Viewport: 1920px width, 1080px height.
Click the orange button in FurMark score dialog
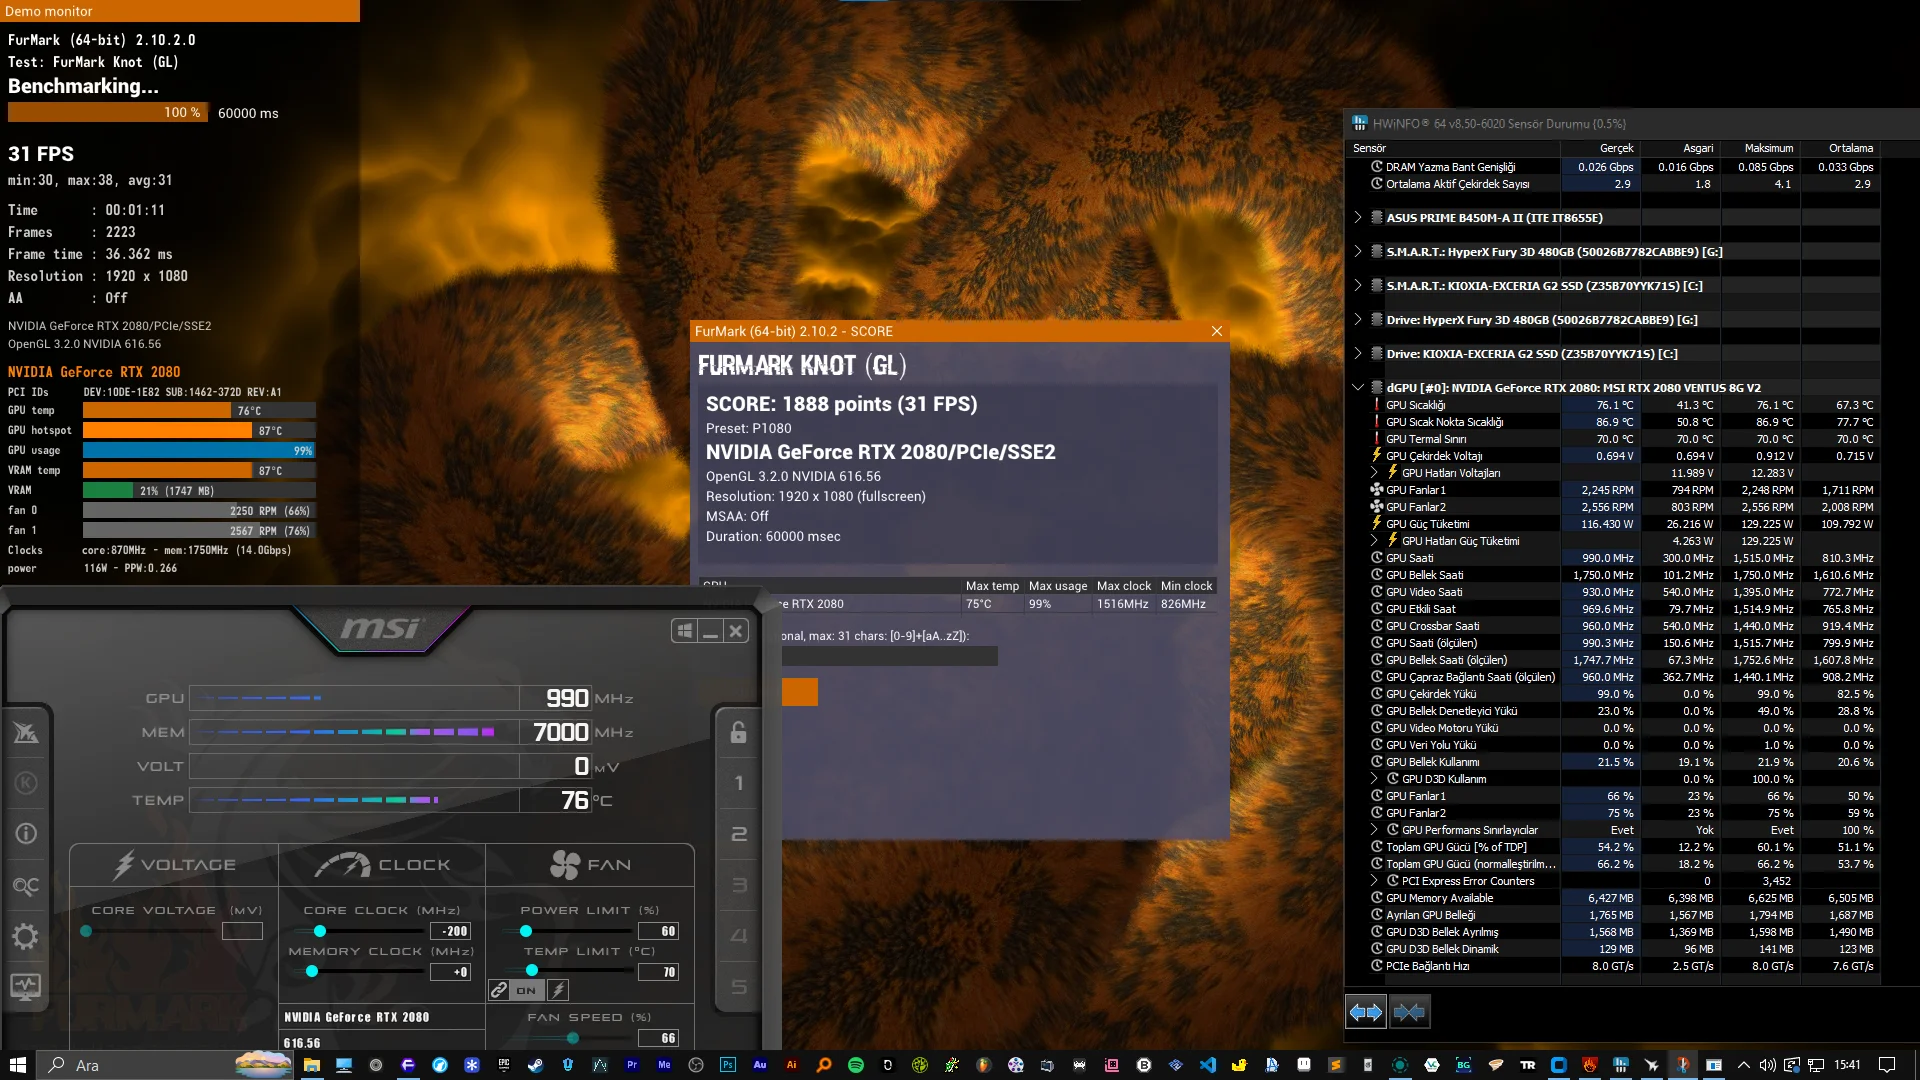pyautogui.click(x=800, y=692)
